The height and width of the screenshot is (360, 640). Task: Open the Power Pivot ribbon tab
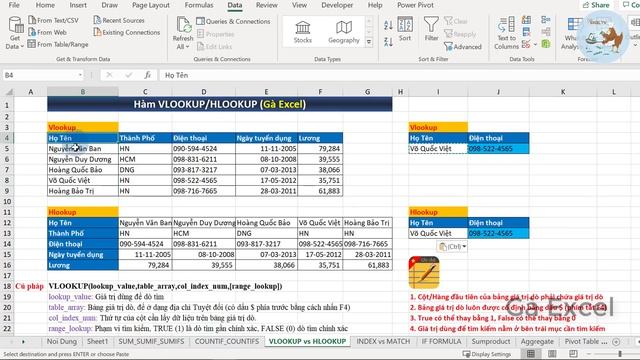[x=416, y=5]
